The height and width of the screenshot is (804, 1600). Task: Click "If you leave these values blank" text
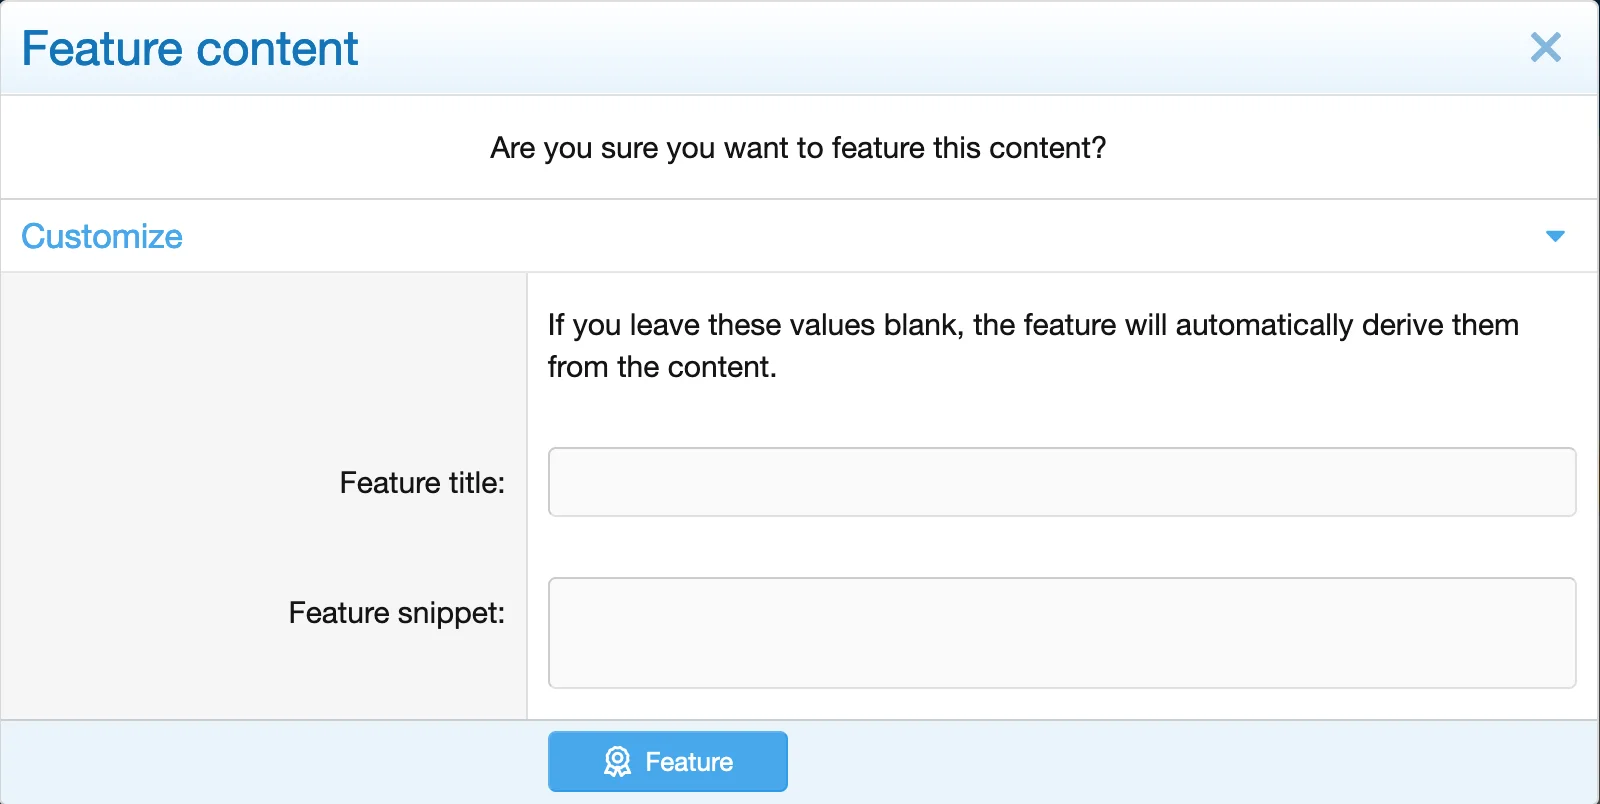pyautogui.click(x=755, y=325)
